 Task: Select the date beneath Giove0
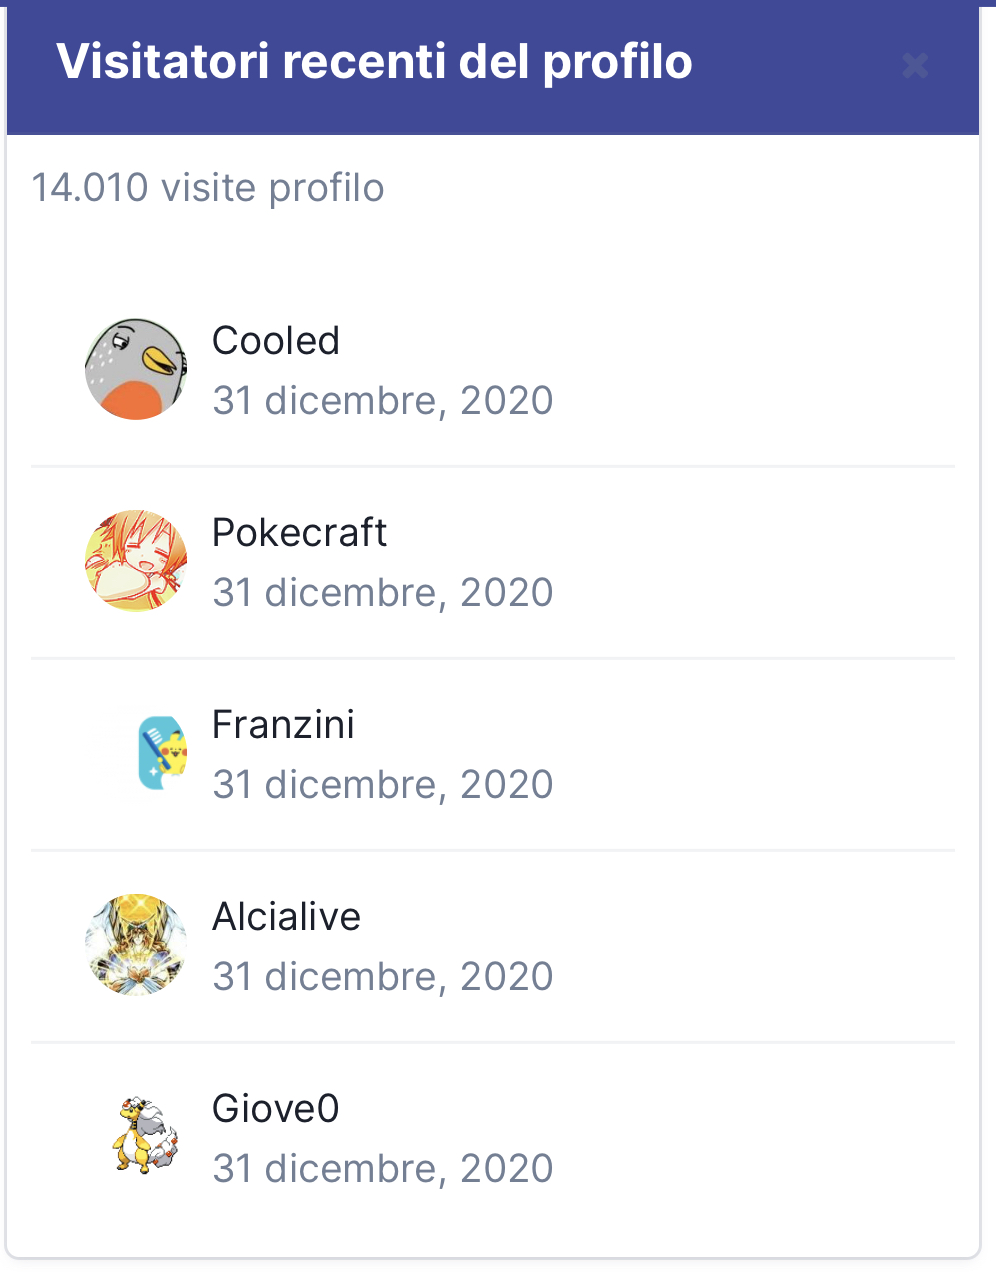pos(382,1169)
